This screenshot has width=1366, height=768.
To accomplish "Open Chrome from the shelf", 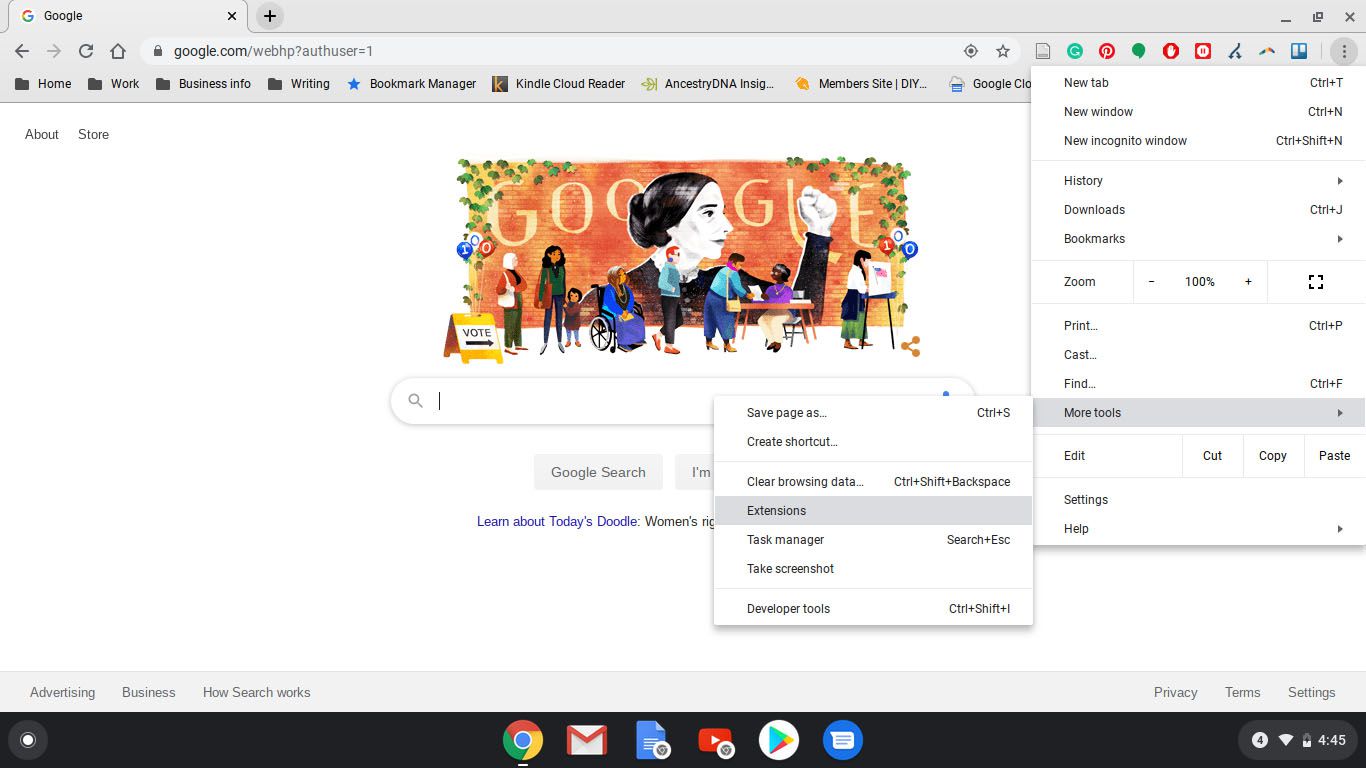I will tap(523, 740).
